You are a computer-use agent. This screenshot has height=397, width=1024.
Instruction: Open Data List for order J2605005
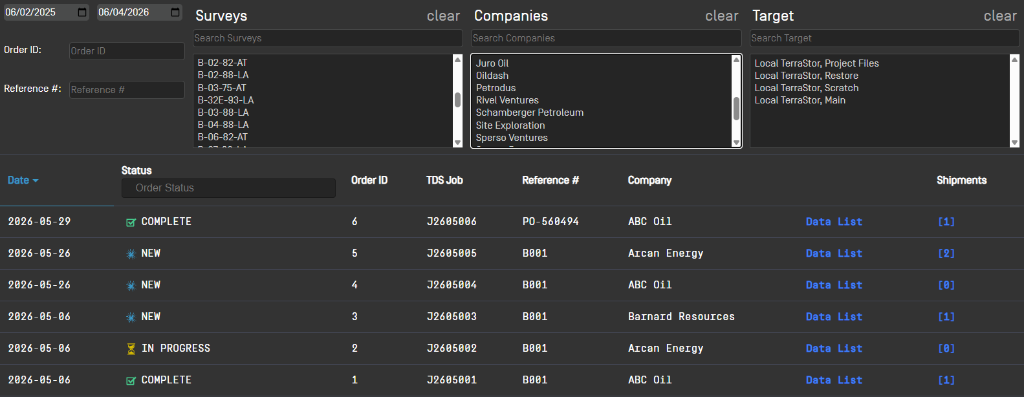(834, 253)
